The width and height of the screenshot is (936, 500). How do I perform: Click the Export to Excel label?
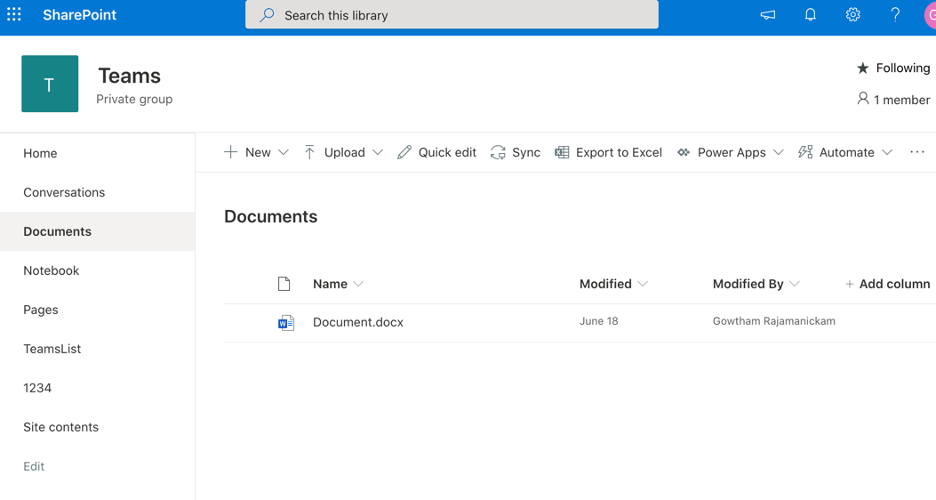pyautogui.click(x=619, y=152)
